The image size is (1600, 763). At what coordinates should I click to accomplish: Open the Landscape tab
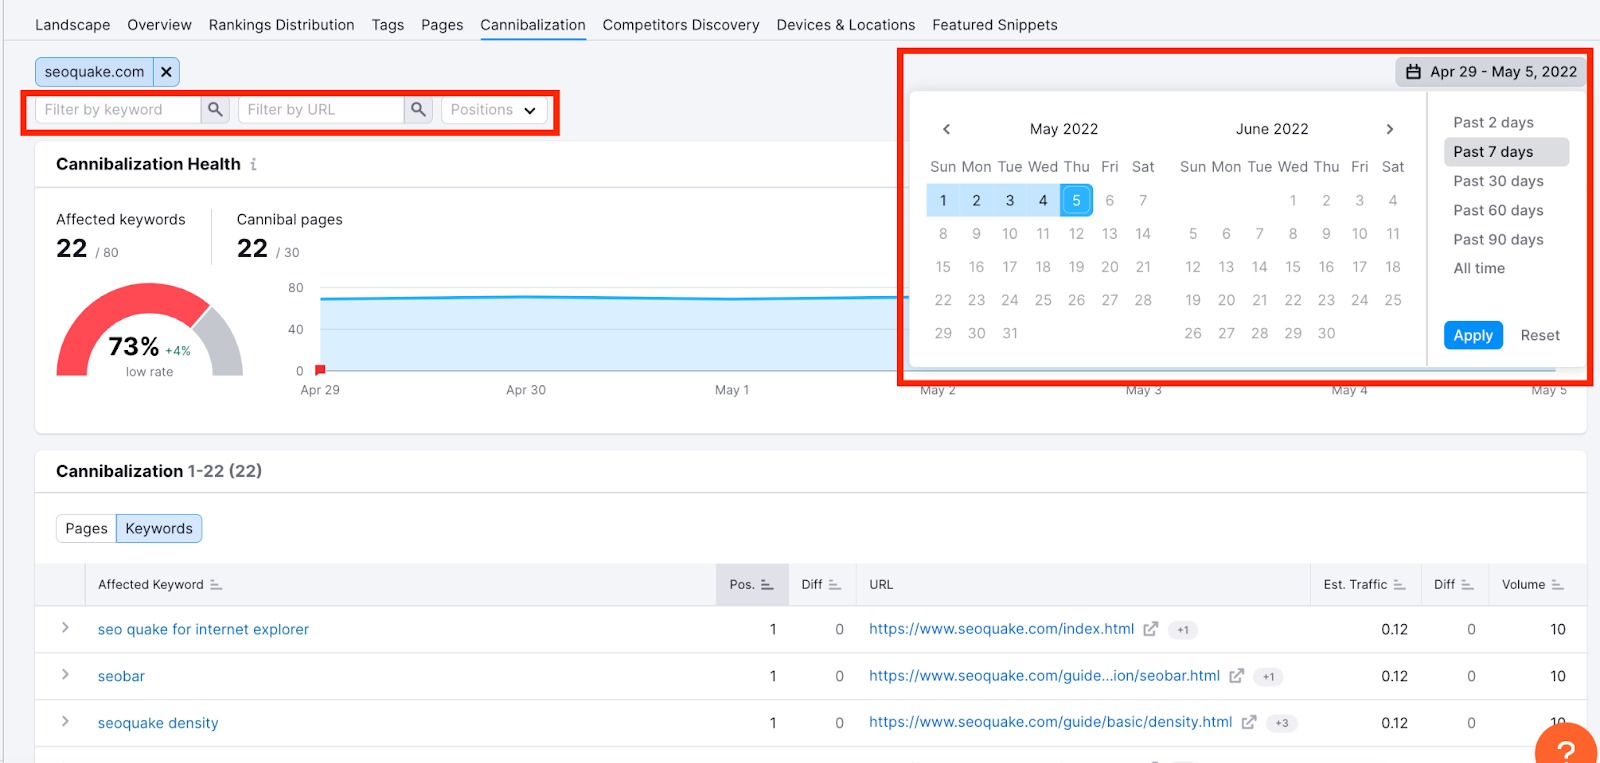tap(73, 25)
